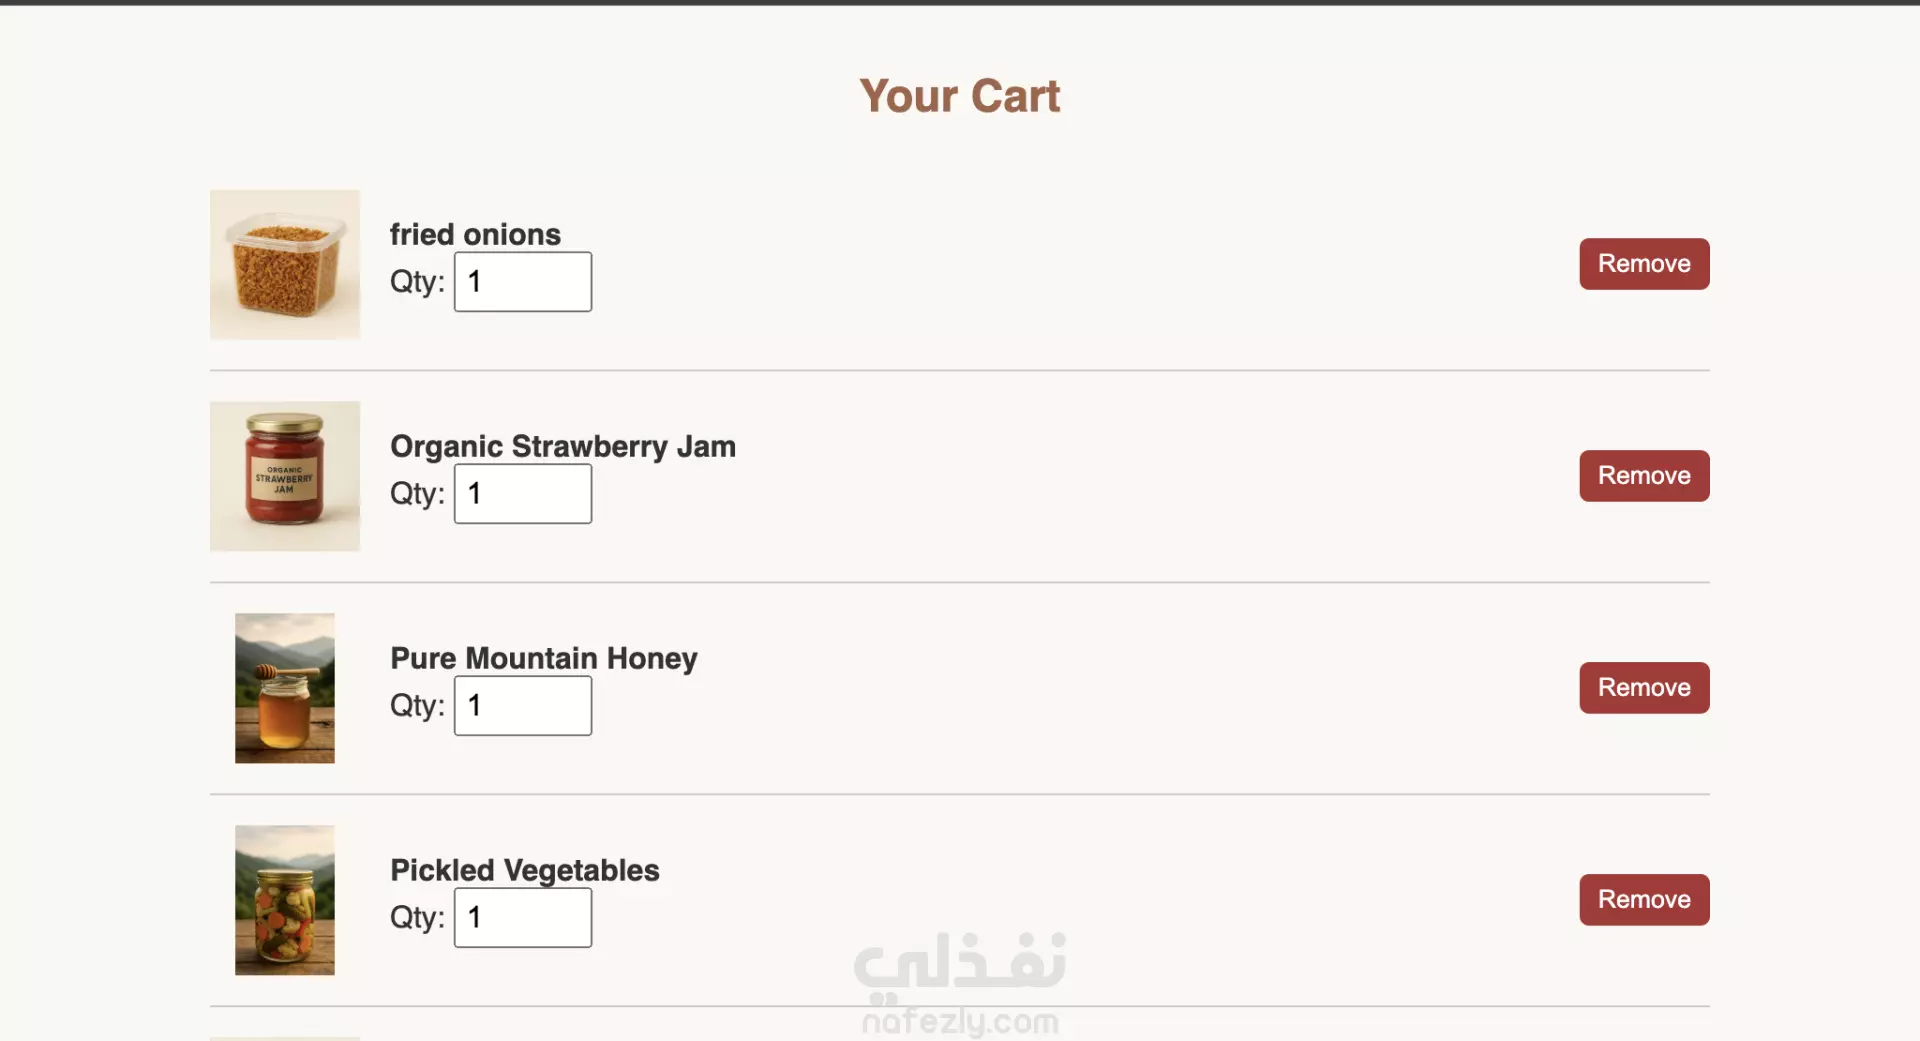Remove Organic Strawberry Jam from cart
This screenshot has height=1041, width=1920.
point(1644,476)
